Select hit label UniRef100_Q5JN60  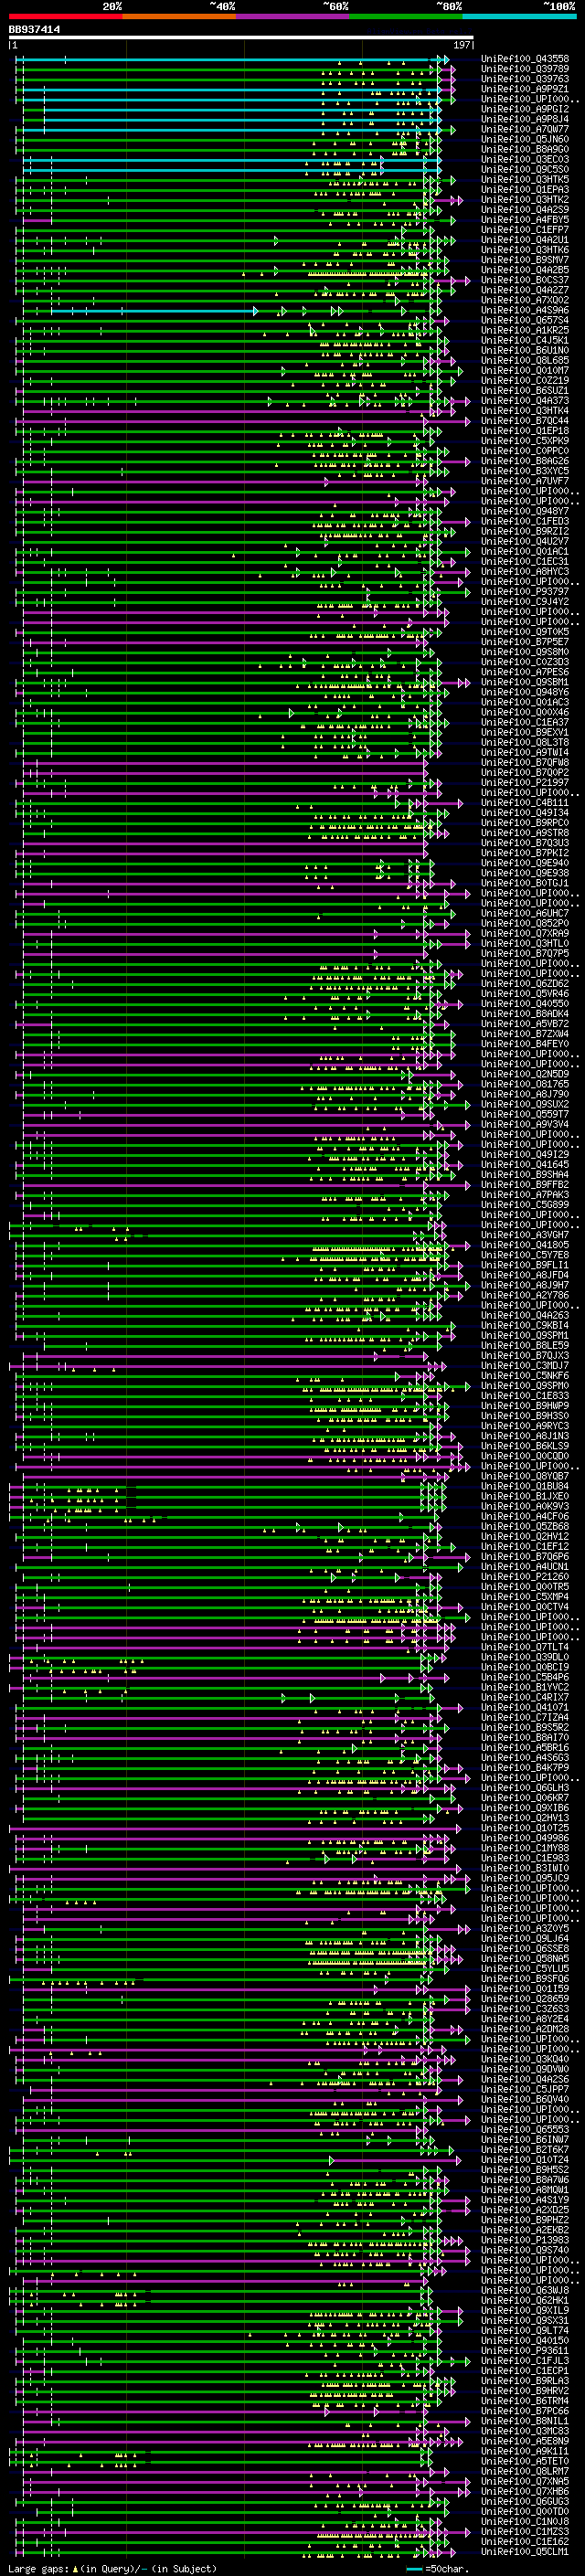525,139
